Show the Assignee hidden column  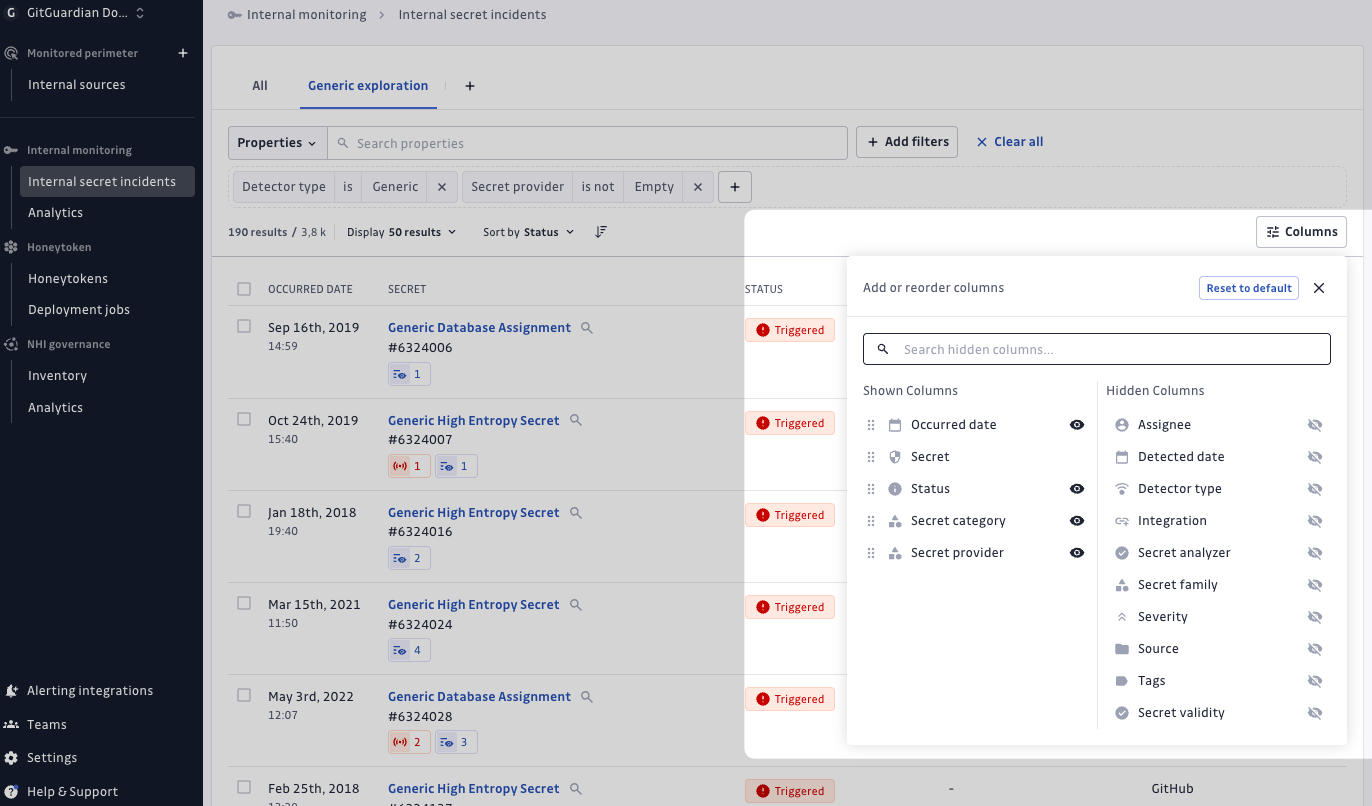pos(1315,425)
